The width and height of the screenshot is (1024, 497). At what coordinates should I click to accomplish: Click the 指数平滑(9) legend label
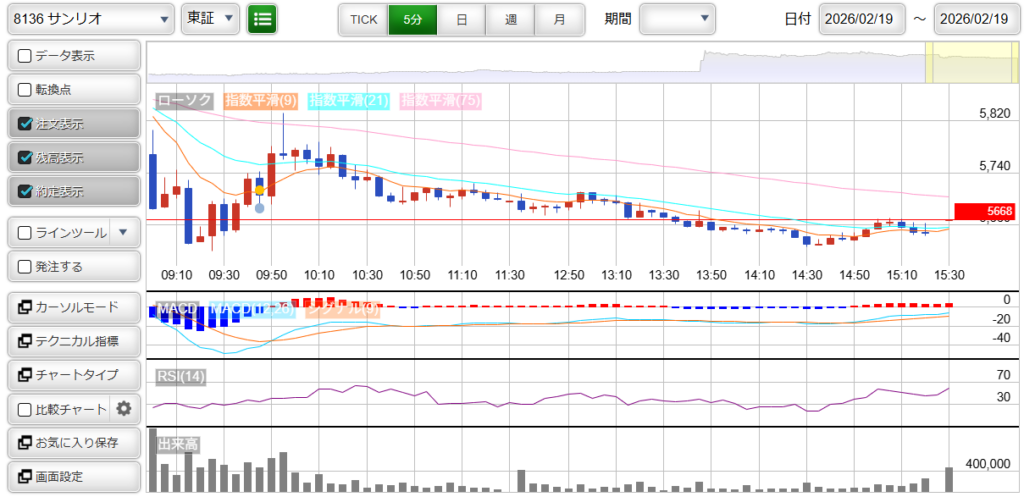coord(260,100)
